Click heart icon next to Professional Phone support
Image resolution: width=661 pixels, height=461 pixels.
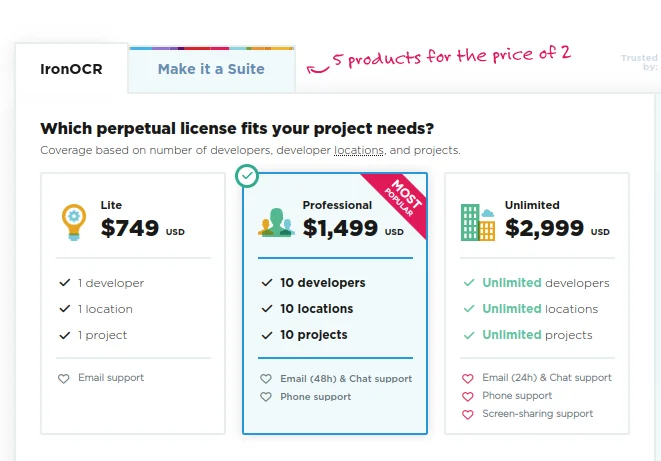tap(266, 397)
